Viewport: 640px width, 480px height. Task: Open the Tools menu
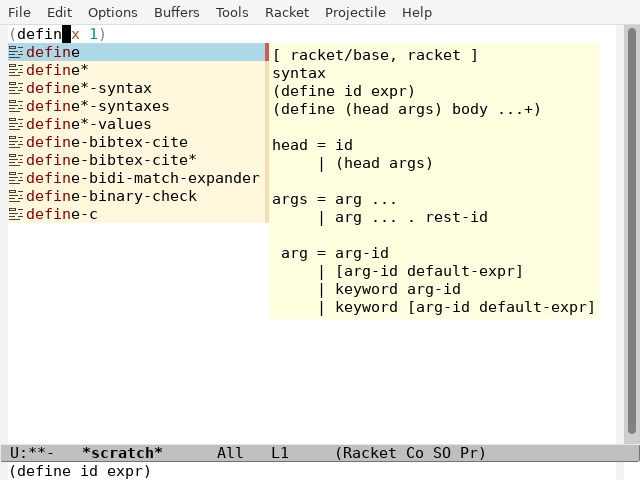click(x=232, y=12)
